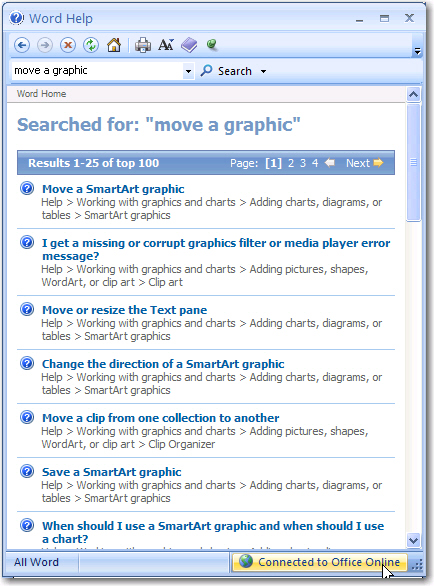Click the Next page link

(x=358, y=163)
